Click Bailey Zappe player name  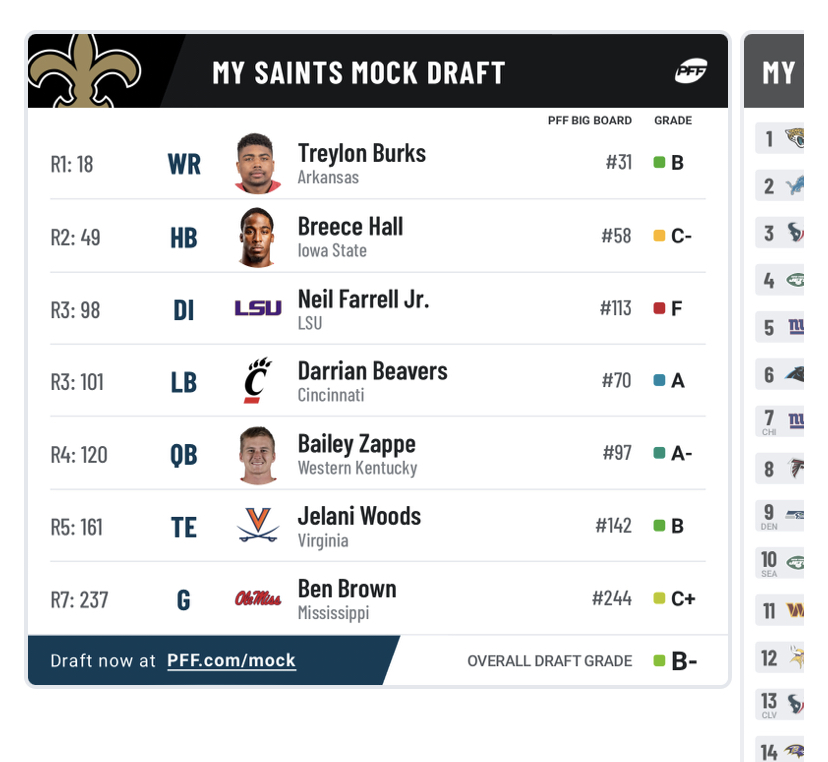(356, 444)
